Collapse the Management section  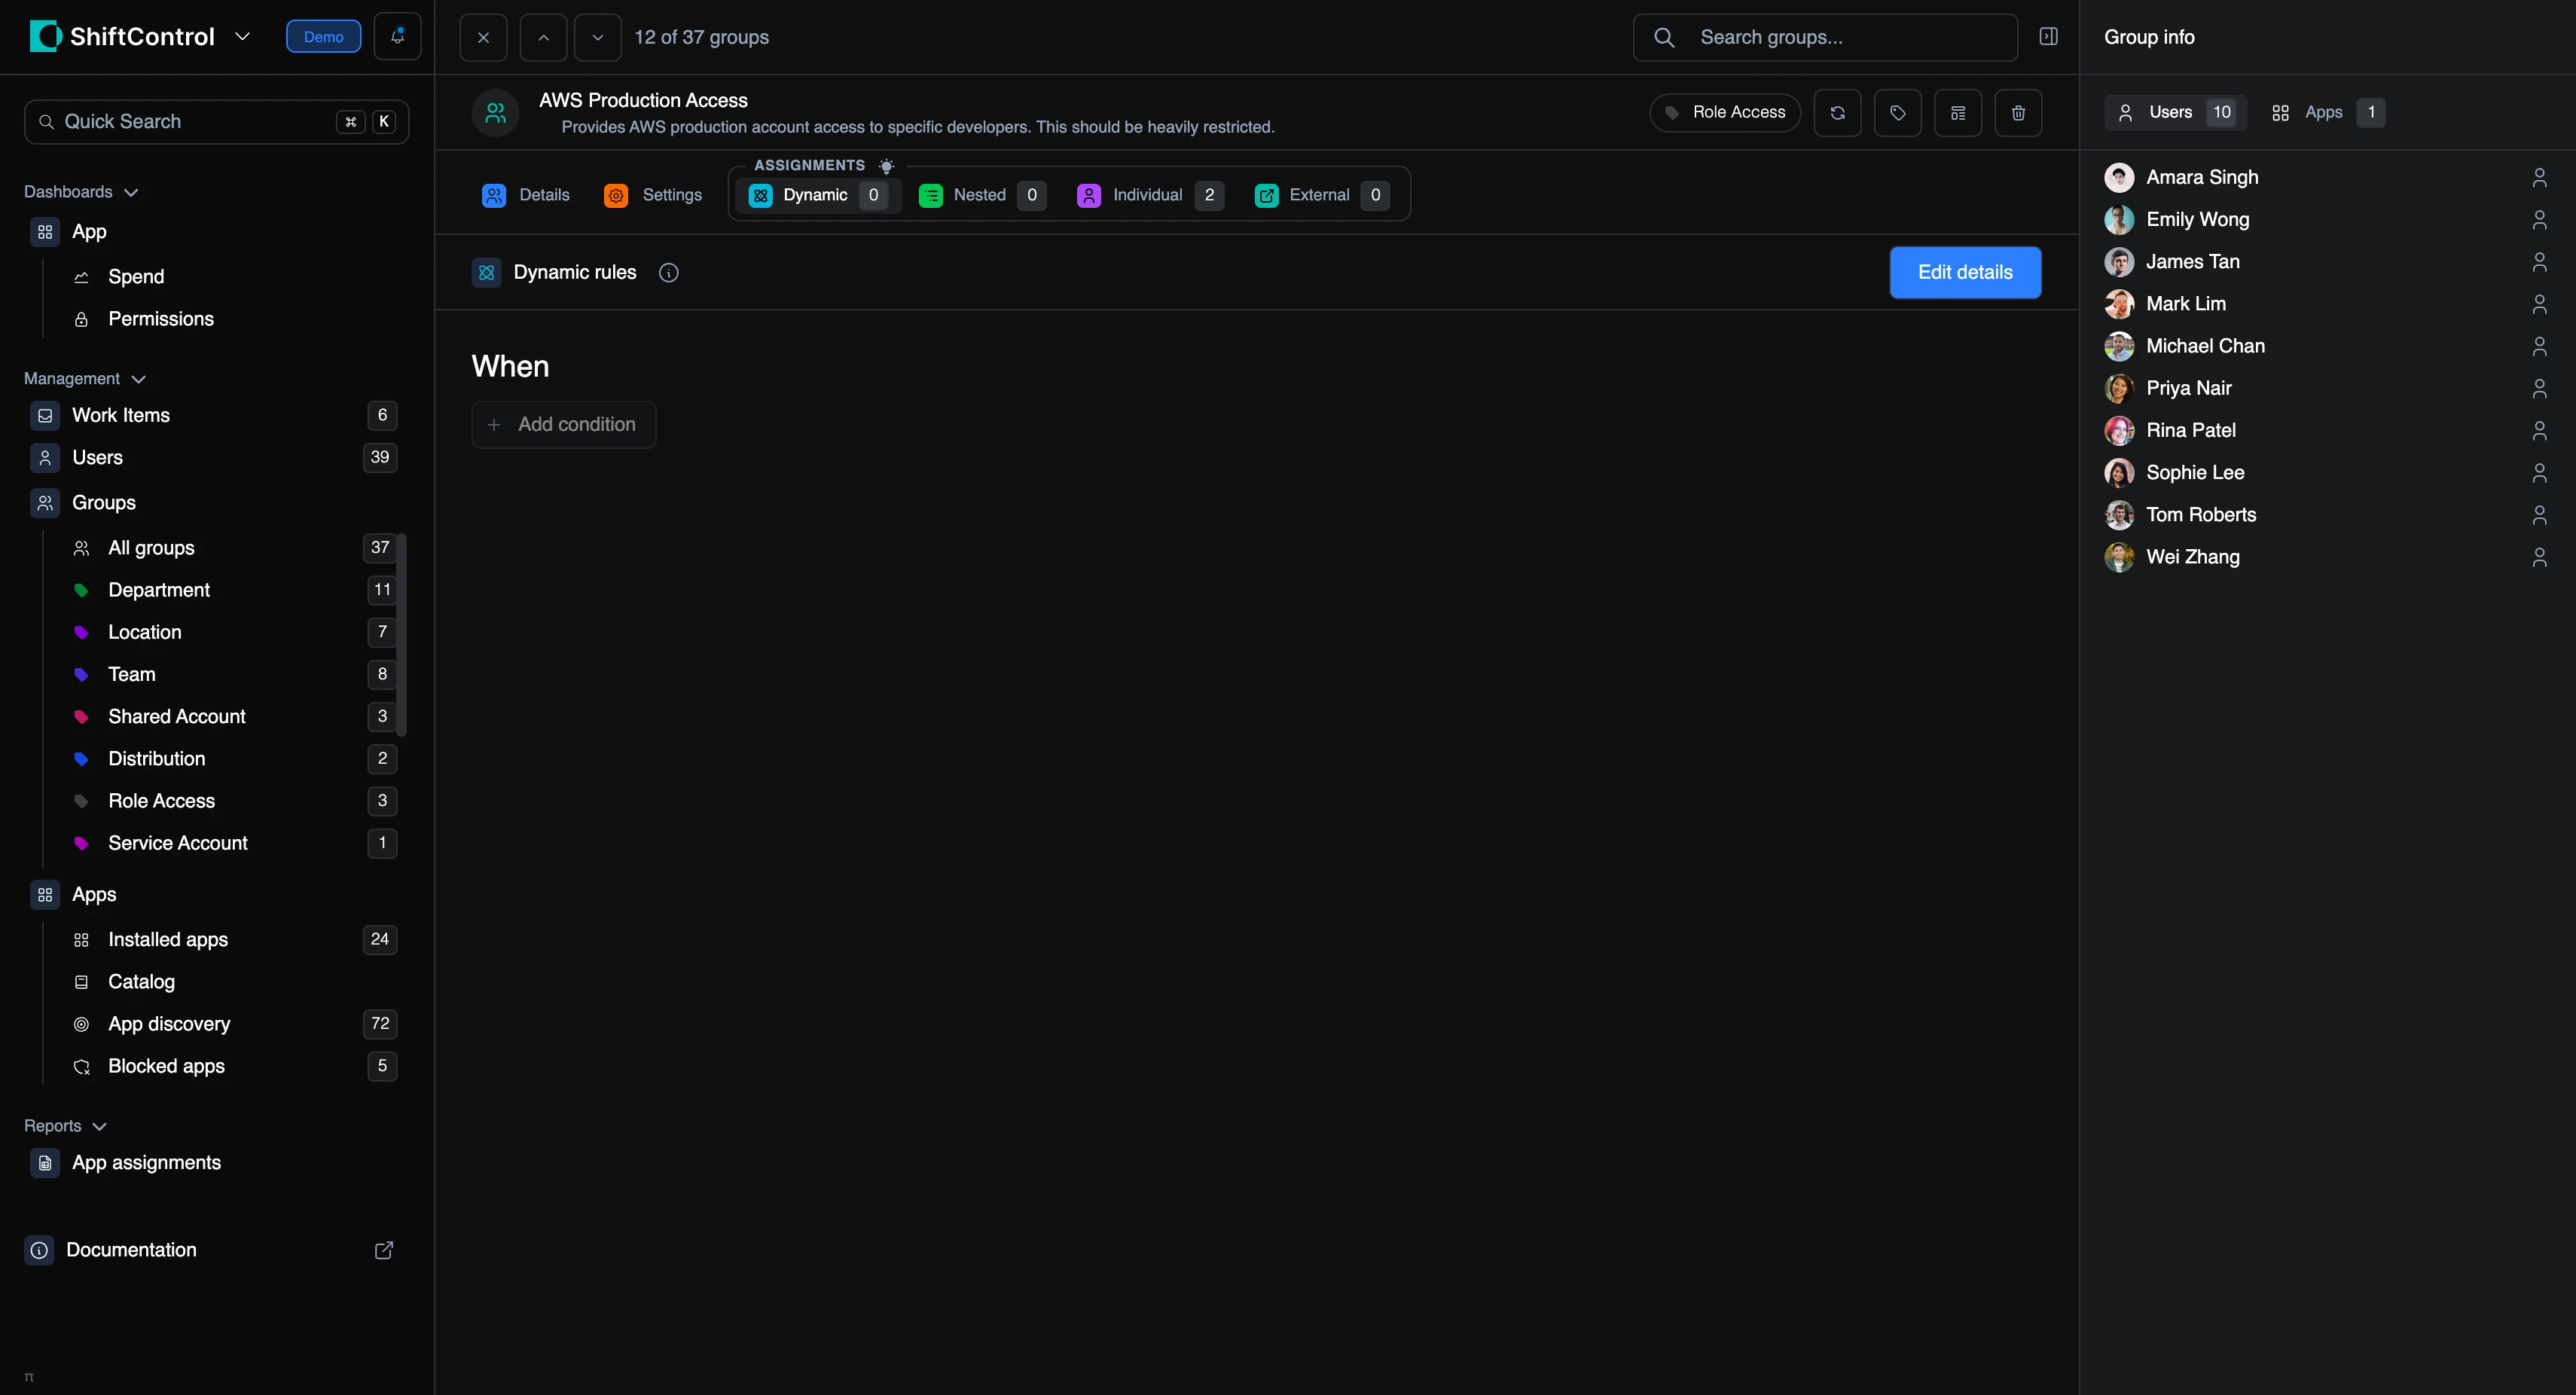click(85, 379)
